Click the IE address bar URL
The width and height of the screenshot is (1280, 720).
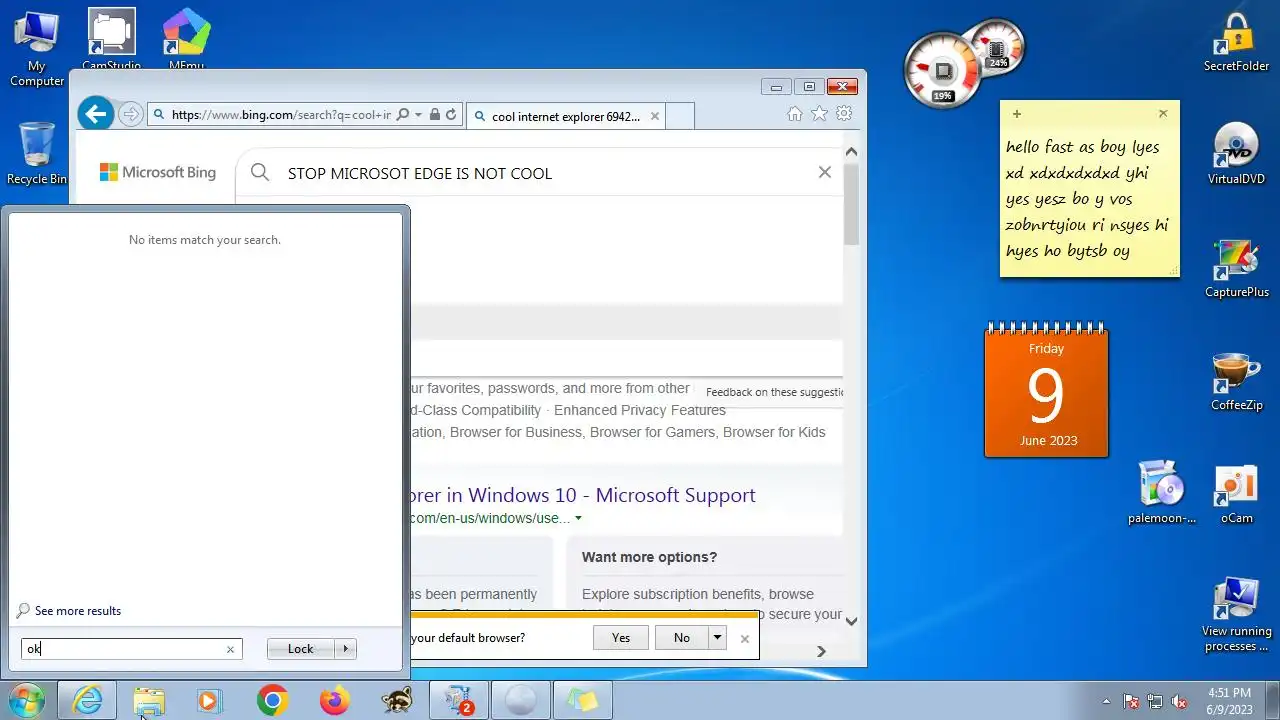point(281,115)
